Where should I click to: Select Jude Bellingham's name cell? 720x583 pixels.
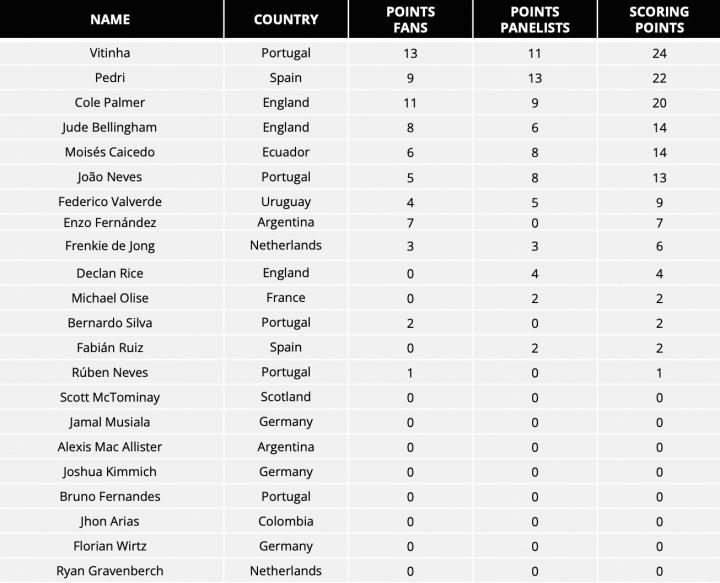[x=110, y=128]
